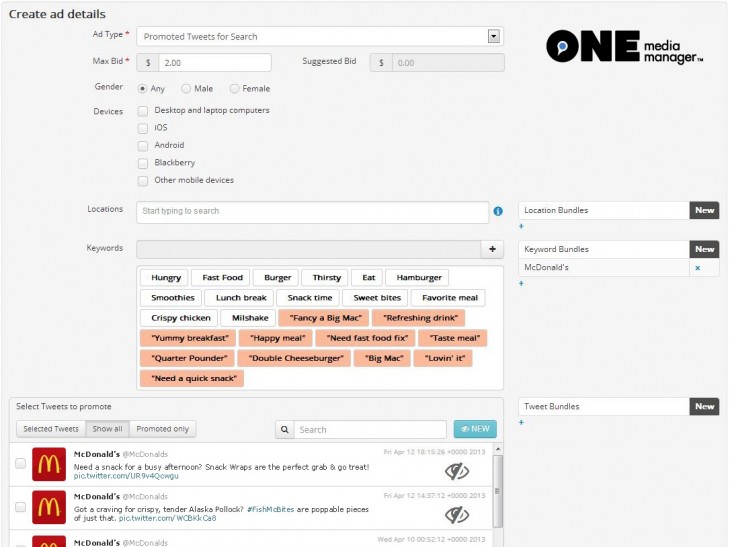Select the Sweet bites keyword tag
Screen dimensions: 730x547
click(377, 298)
